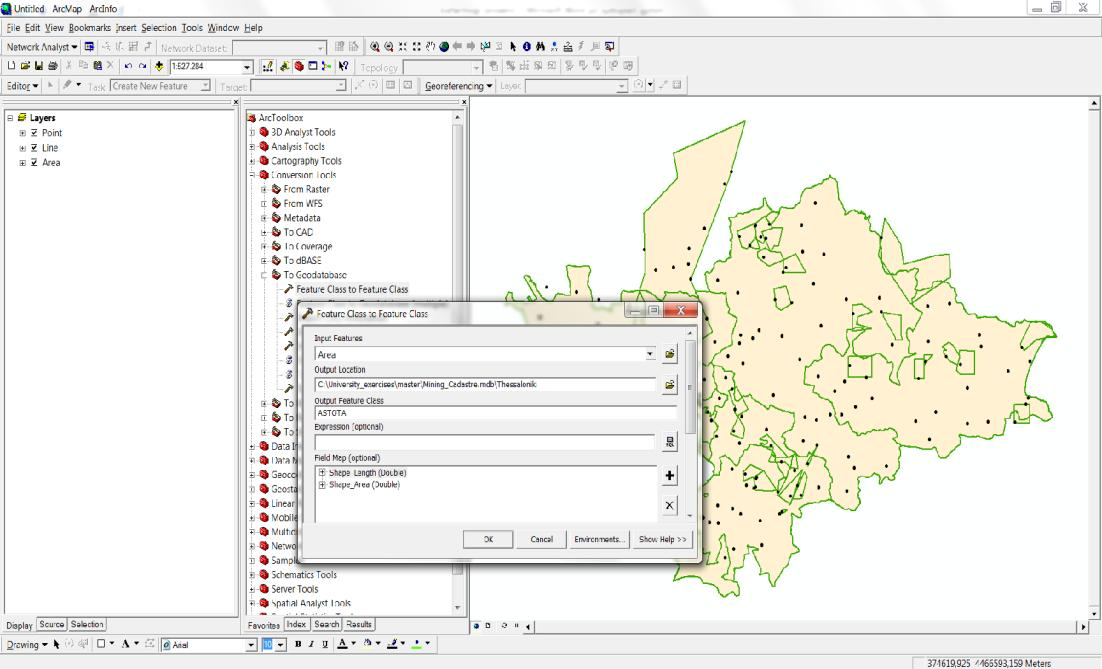Expand Shape_Length field in Field Map
1102x669 pixels.
click(322, 473)
